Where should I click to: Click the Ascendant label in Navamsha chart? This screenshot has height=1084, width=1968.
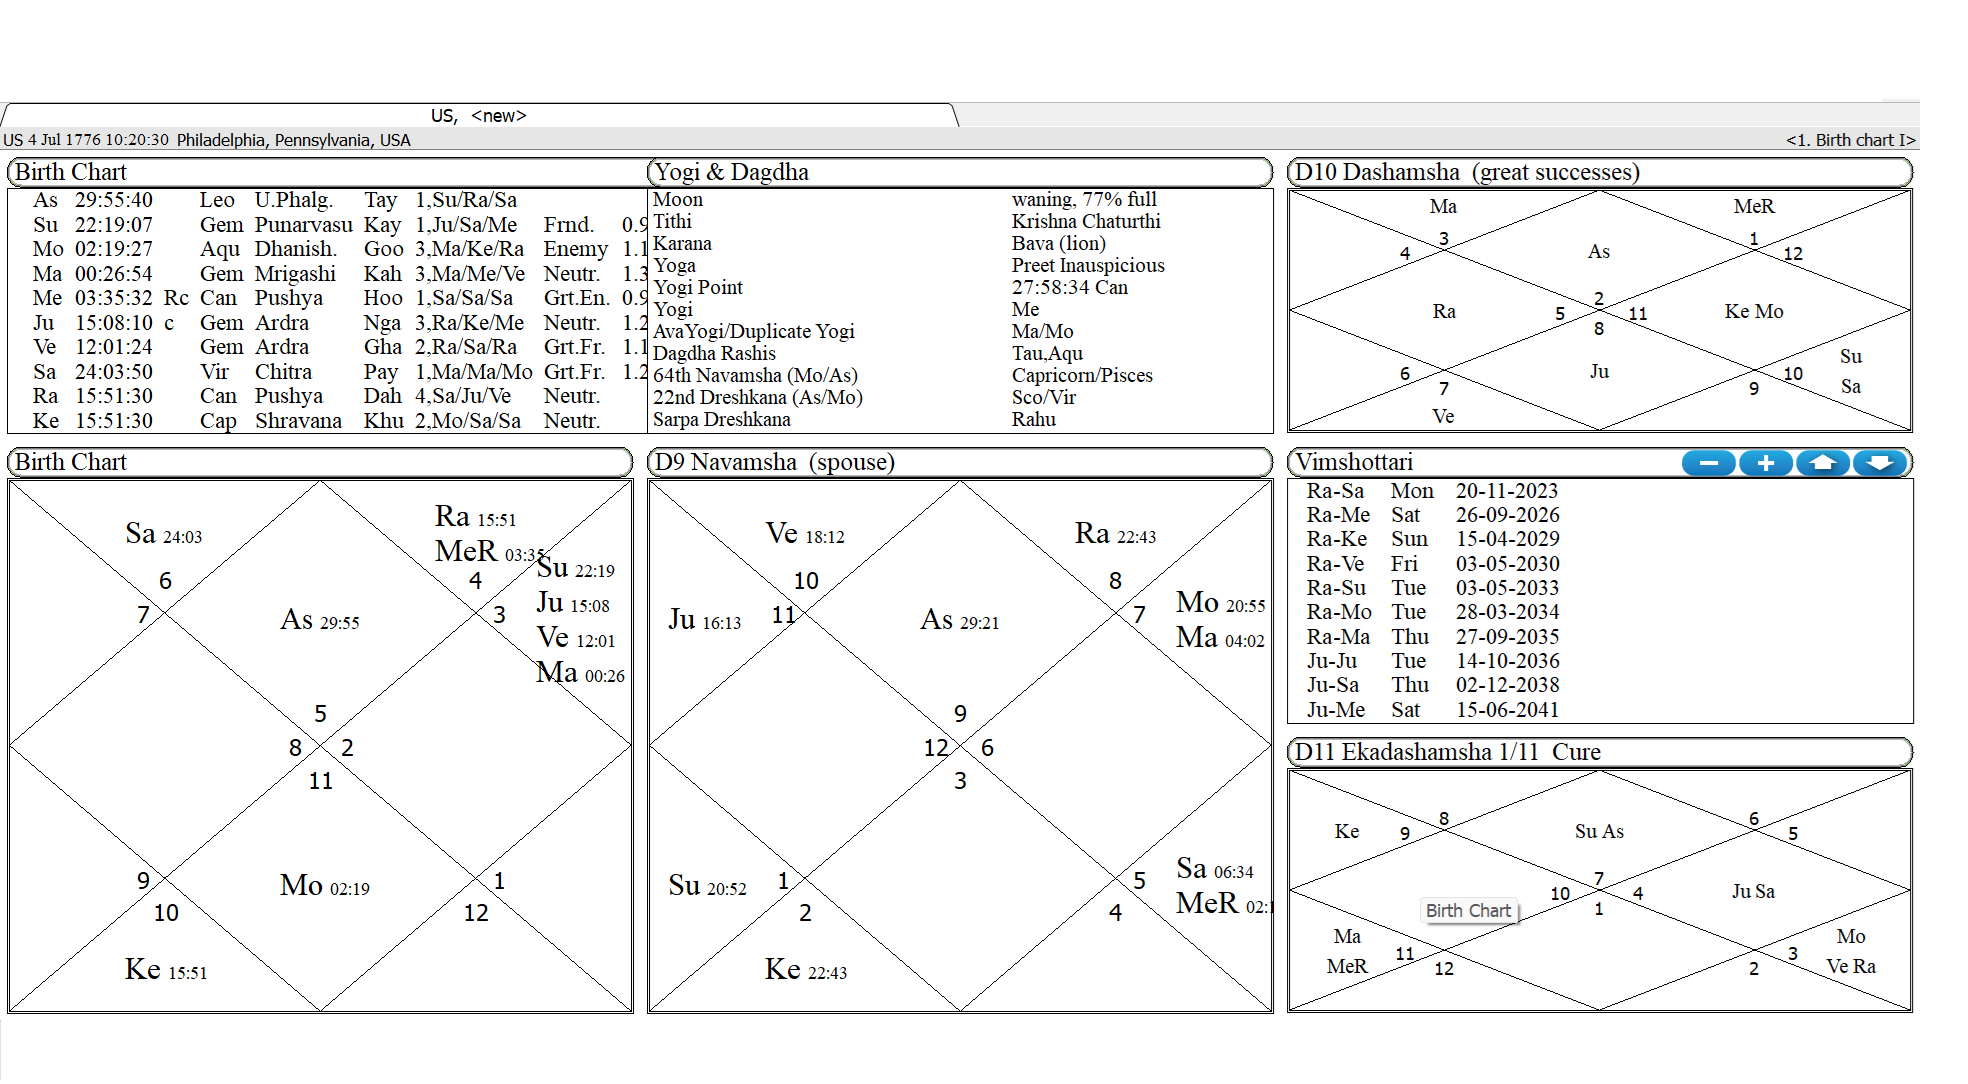937,620
